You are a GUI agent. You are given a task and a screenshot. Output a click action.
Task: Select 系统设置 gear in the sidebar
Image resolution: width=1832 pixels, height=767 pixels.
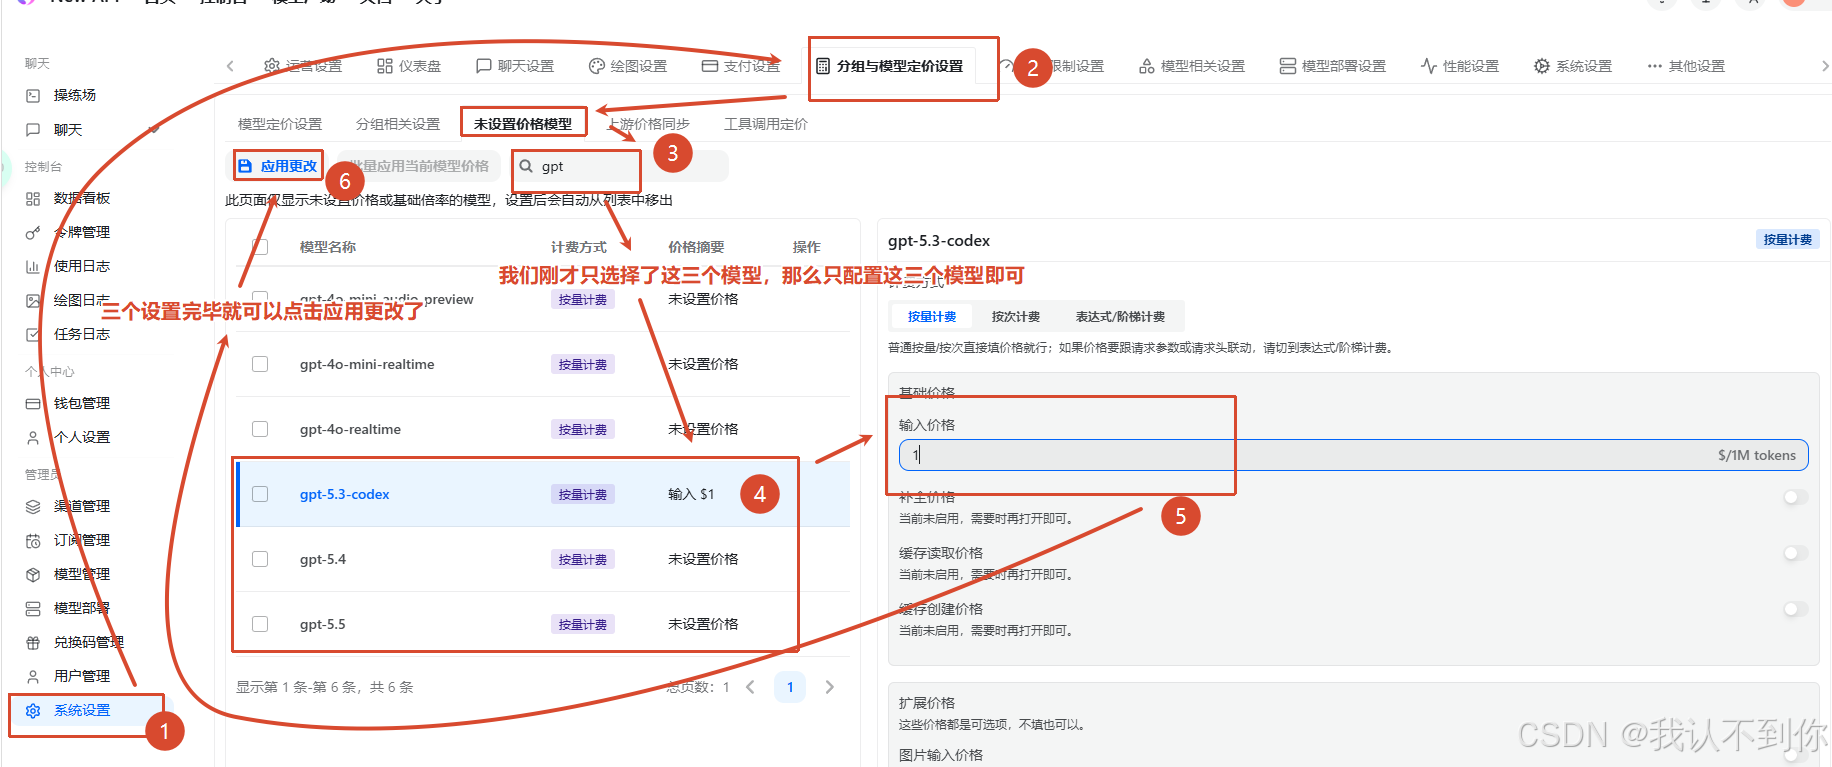[x=81, y=710]
